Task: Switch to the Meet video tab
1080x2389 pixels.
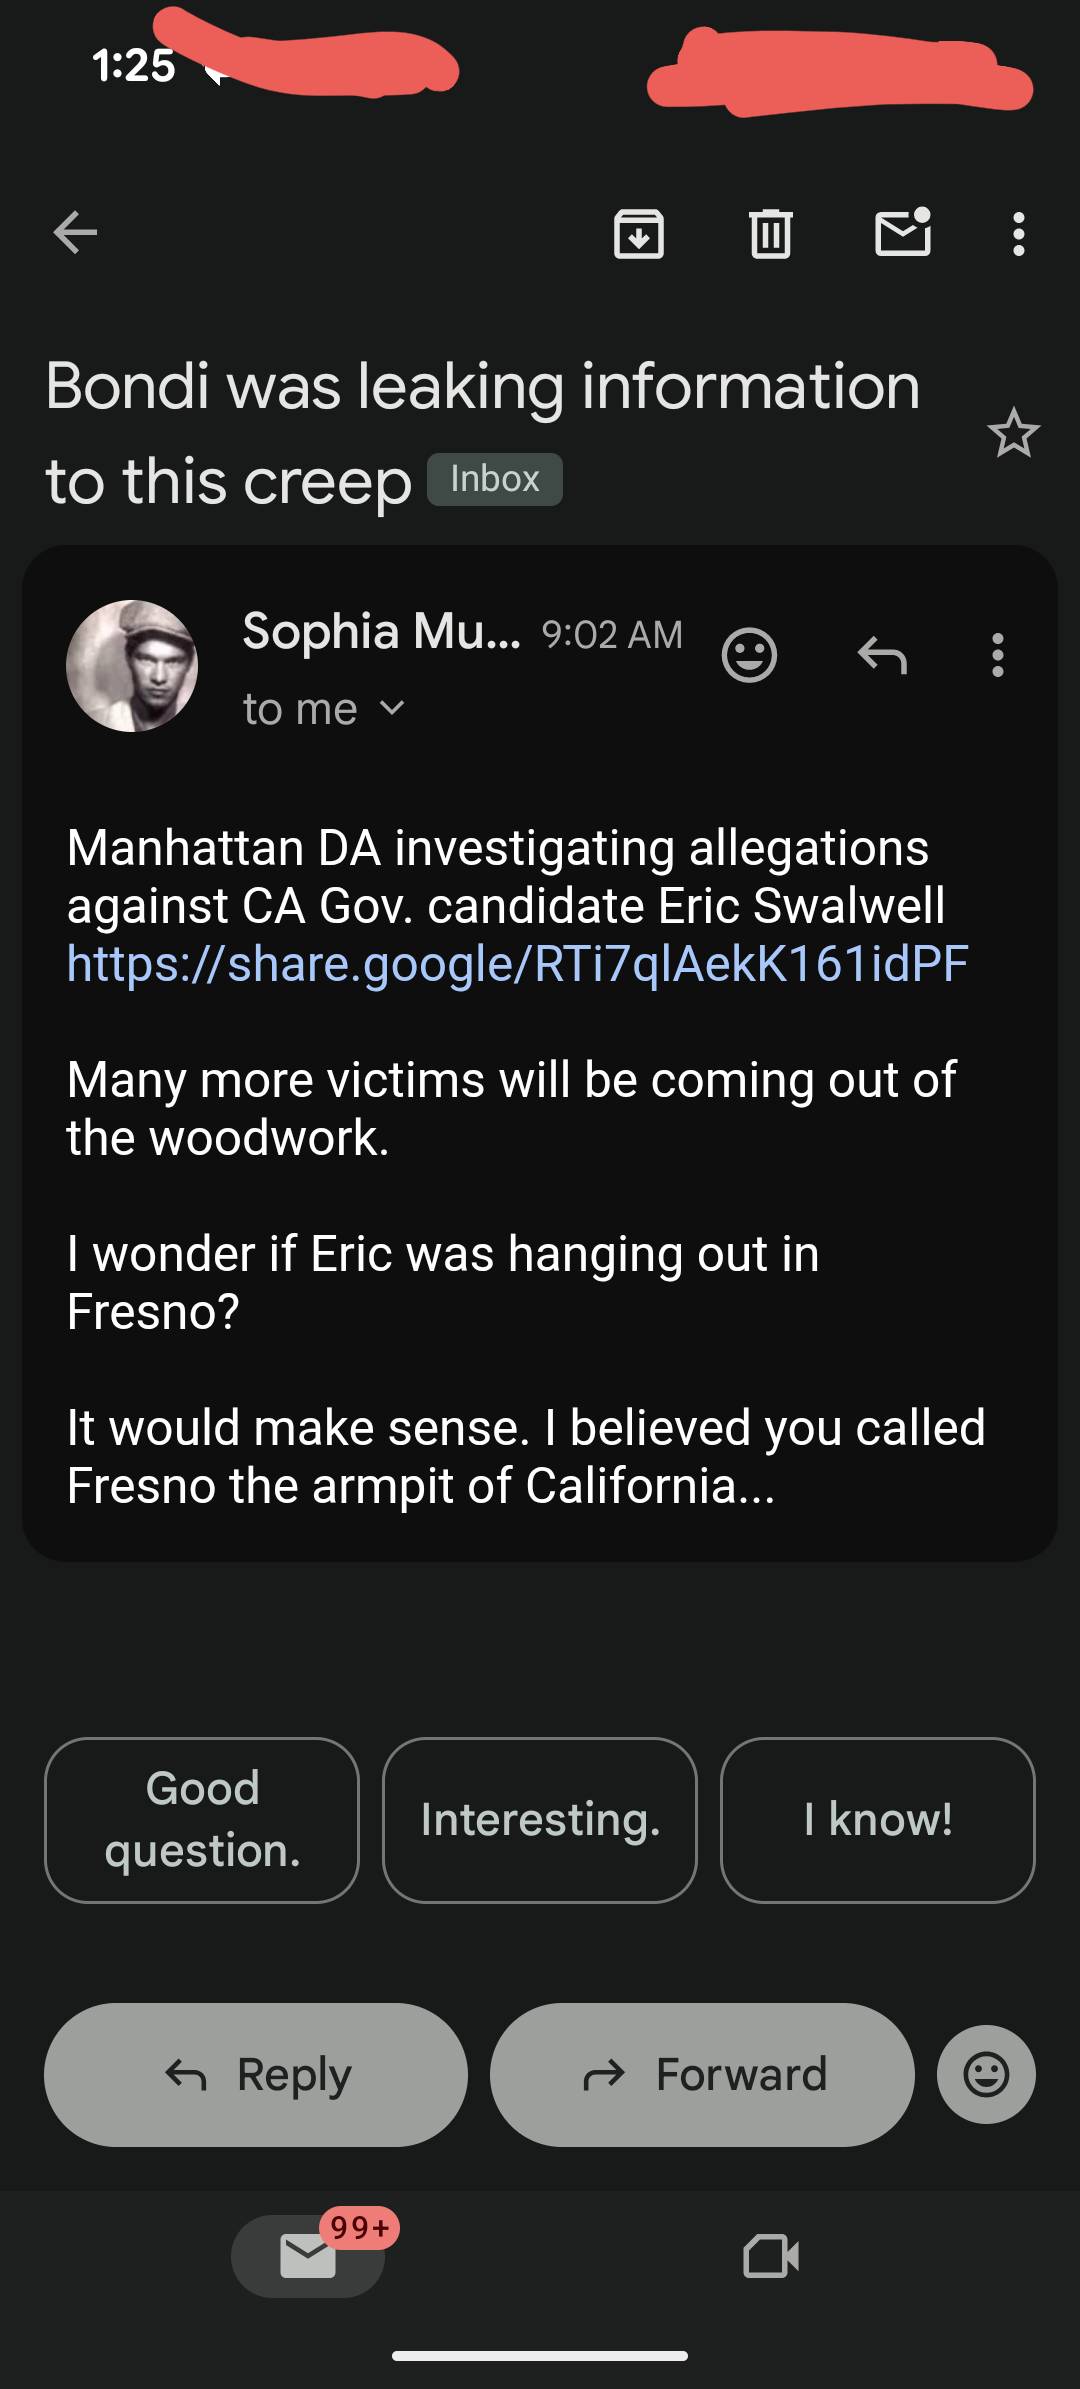Action: pyautogui.click(x=771, y=2256)
